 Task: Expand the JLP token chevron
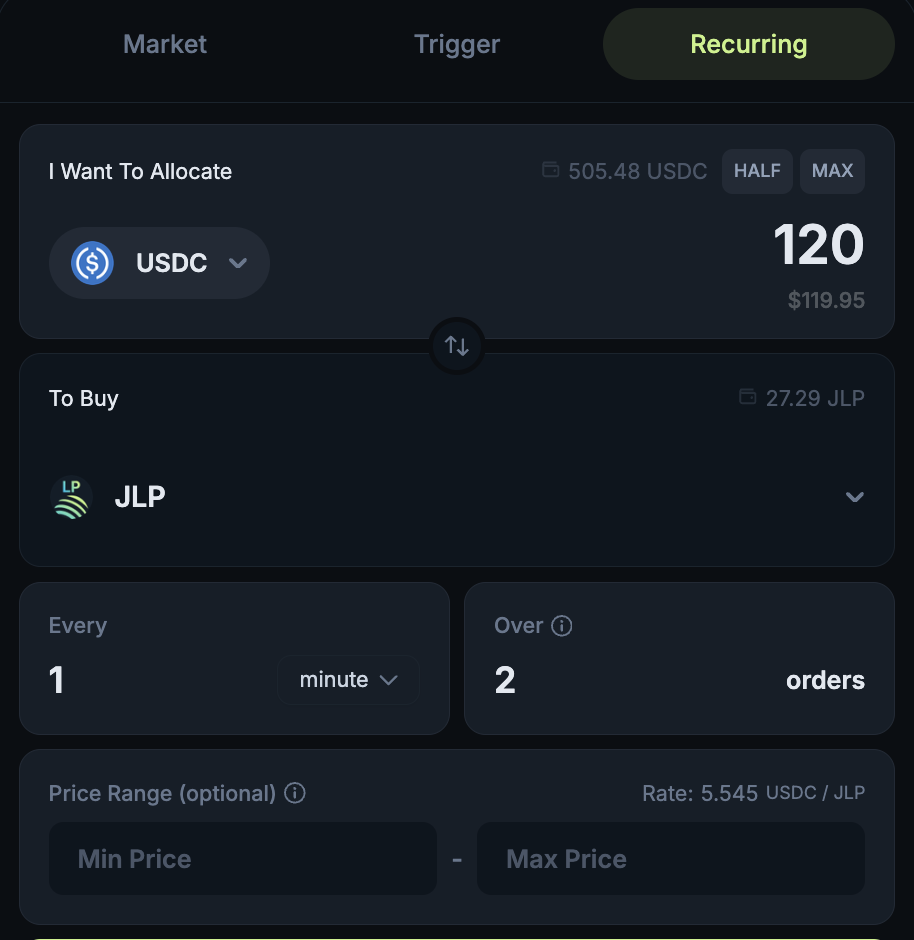[x=854, y=497]
